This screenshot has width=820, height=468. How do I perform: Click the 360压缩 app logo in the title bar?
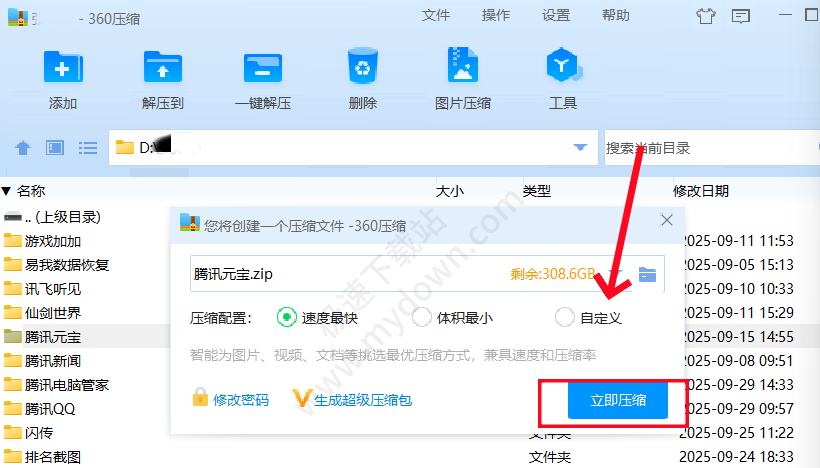pyautogui.click(x=18, y=17)
